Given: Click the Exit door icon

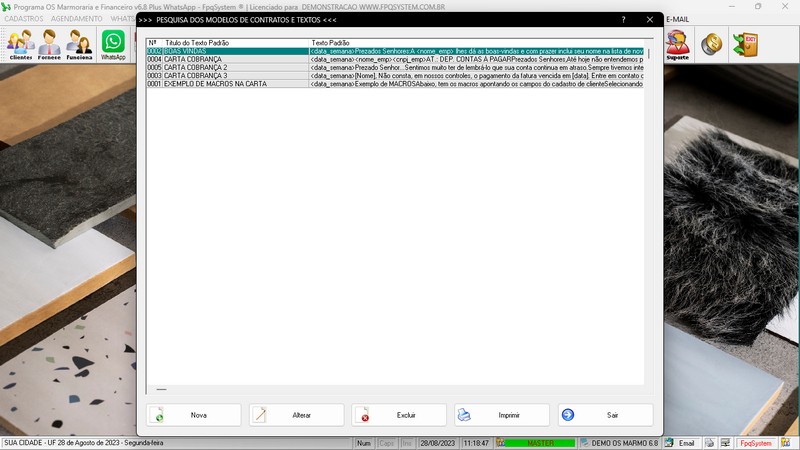Looking at the screenshot, I should pos(745,44).
